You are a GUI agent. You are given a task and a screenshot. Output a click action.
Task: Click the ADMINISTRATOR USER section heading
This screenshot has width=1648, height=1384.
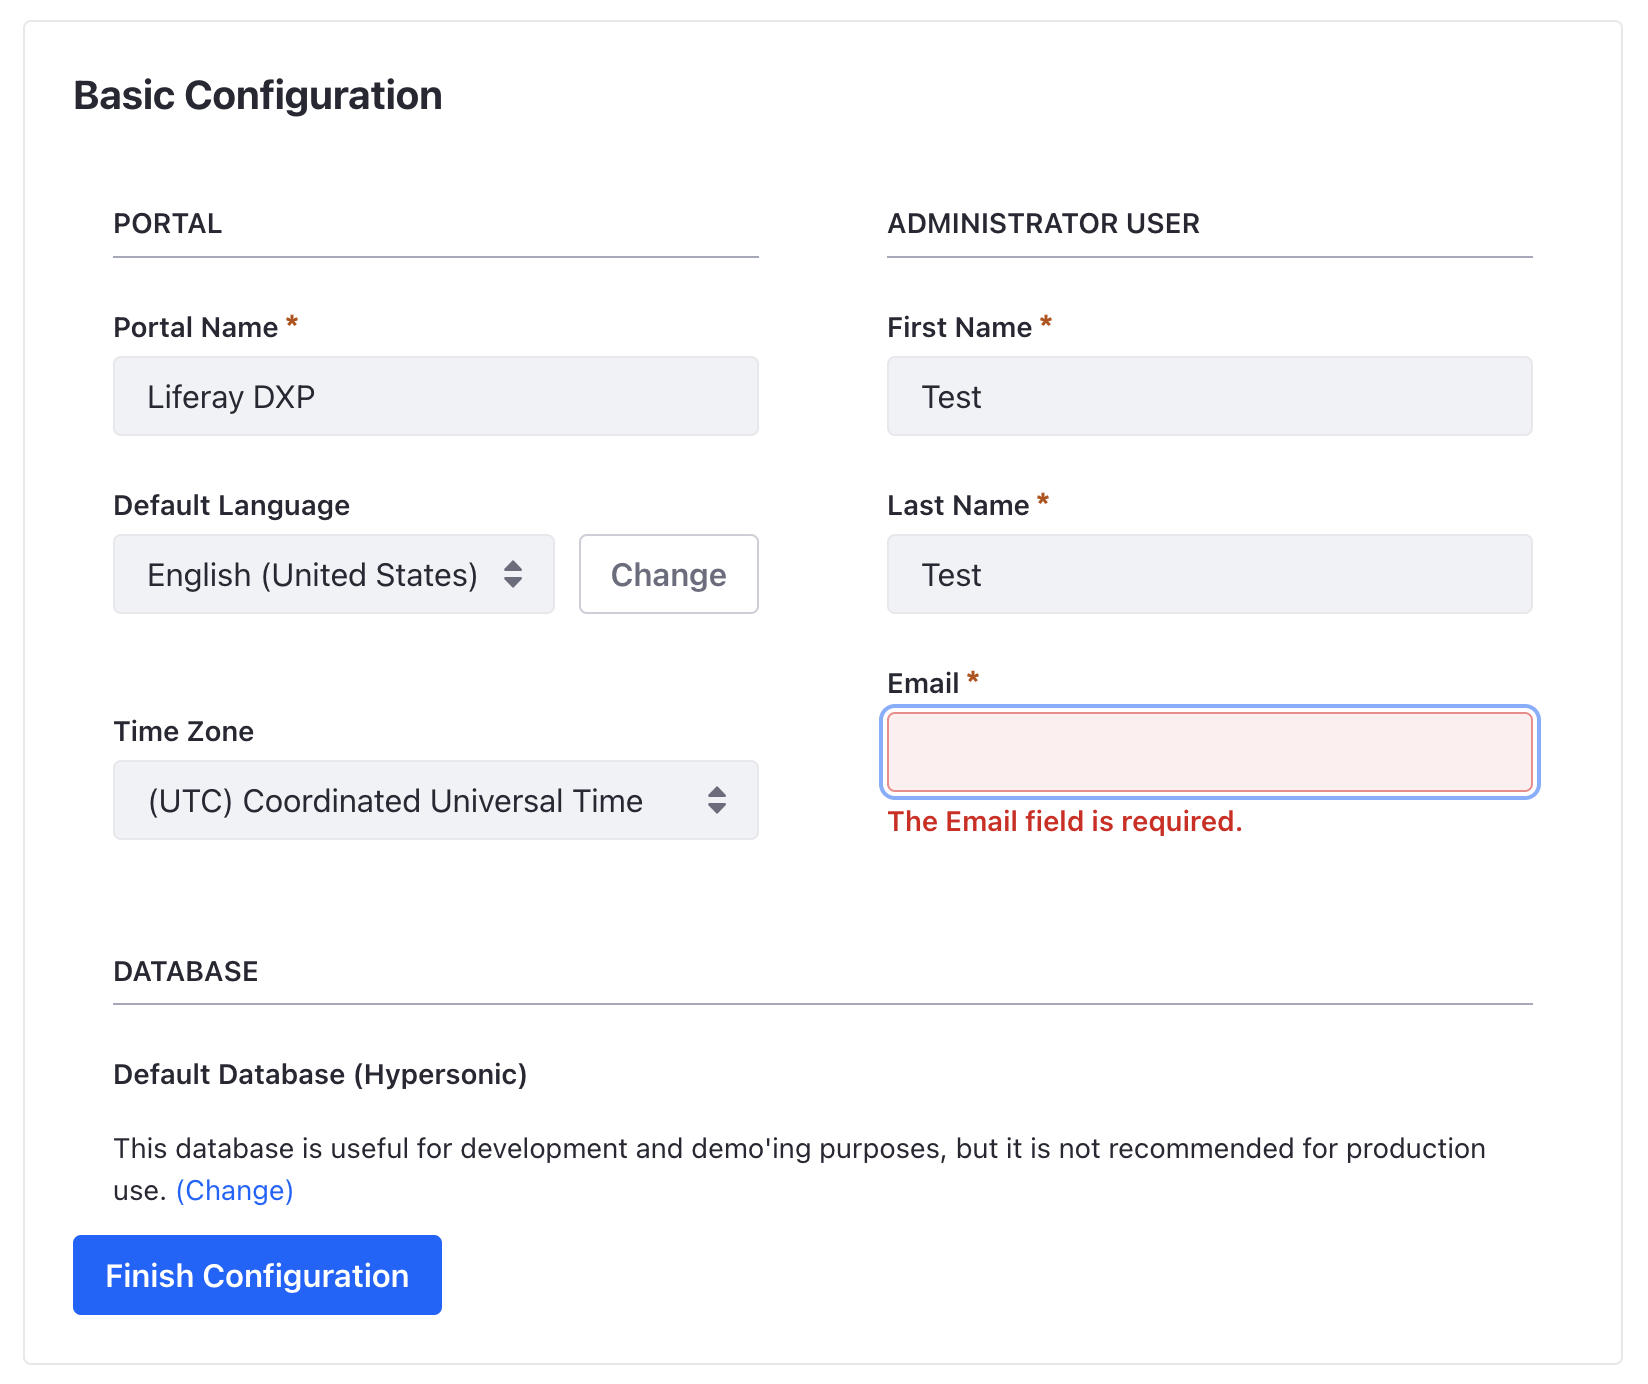point(1044,223)
